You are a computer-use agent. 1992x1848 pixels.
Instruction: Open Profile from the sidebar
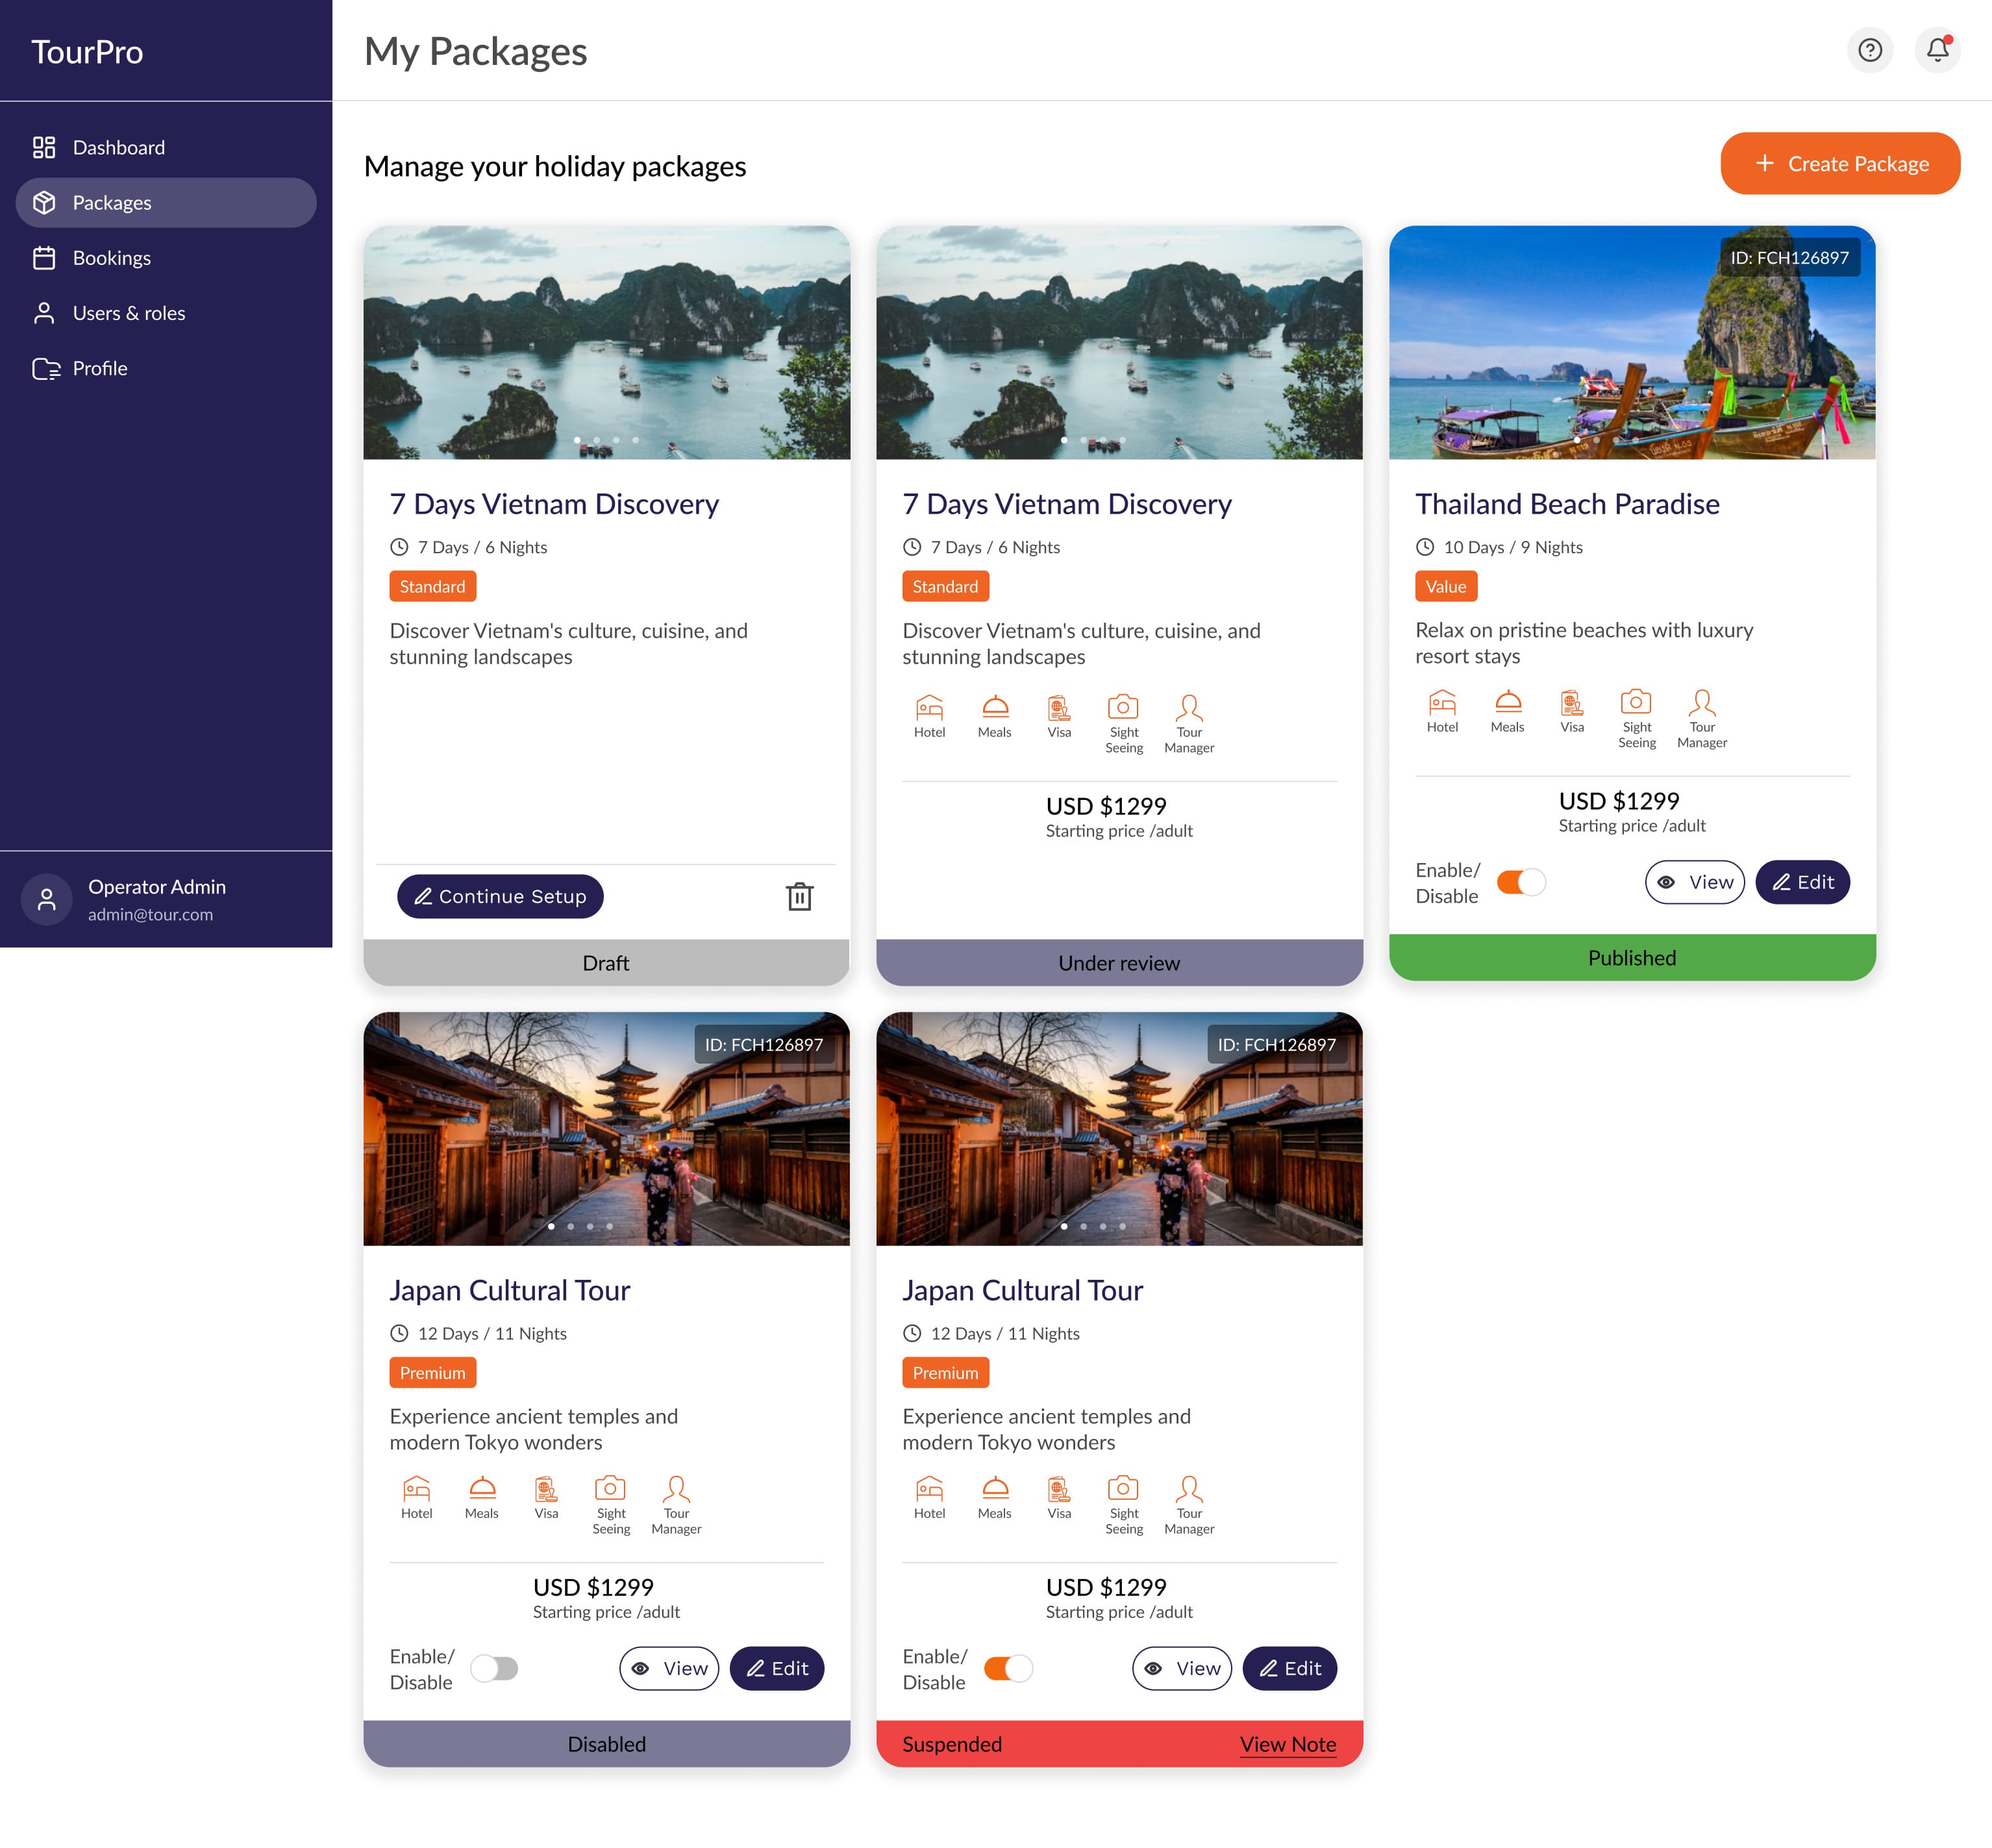click(x=166, y=369)
